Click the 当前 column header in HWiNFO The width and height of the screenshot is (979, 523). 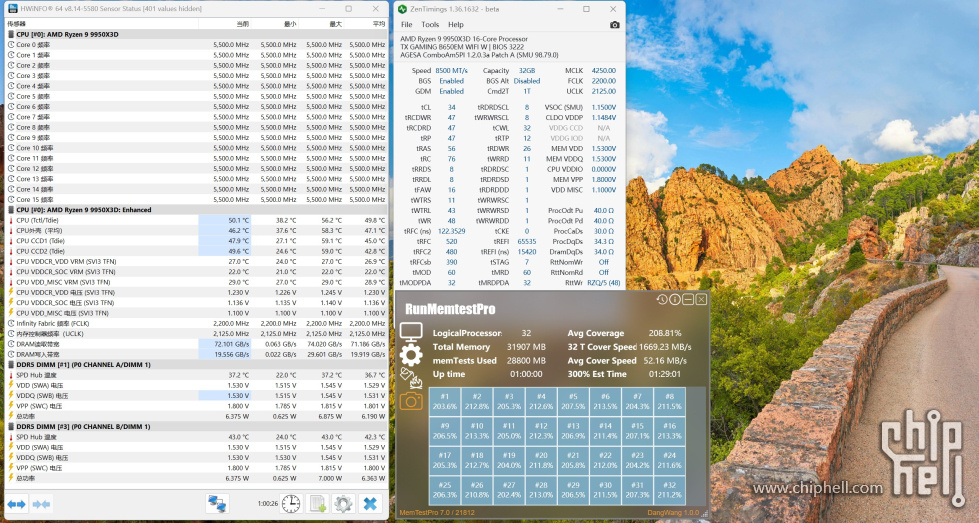click(x=225, y=24)
